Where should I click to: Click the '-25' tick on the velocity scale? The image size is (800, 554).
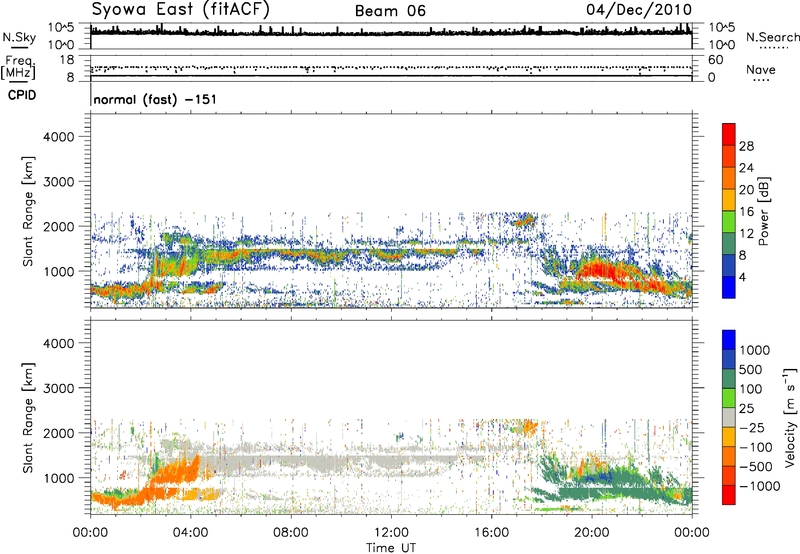(x=754, y=427)
